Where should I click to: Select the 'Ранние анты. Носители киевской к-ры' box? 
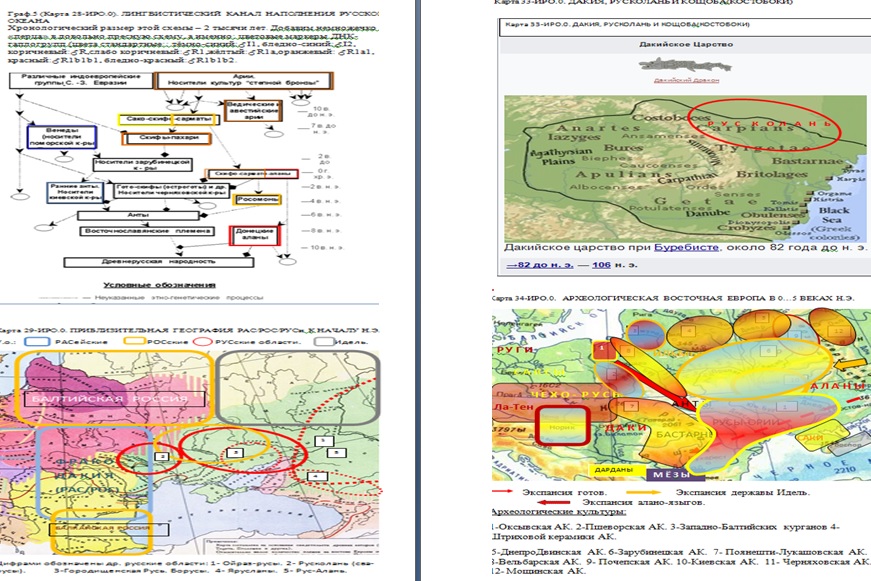(x=74, y=192)
